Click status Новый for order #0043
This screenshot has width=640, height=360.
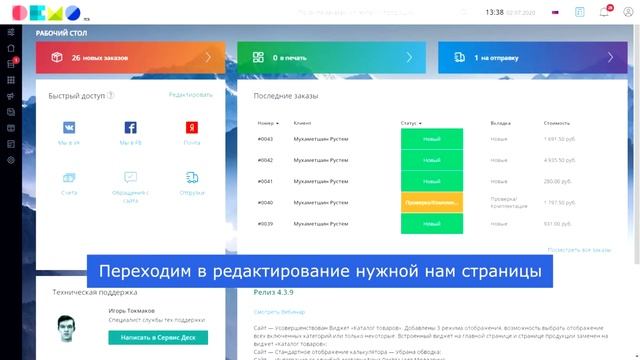[x=432, y=139]
